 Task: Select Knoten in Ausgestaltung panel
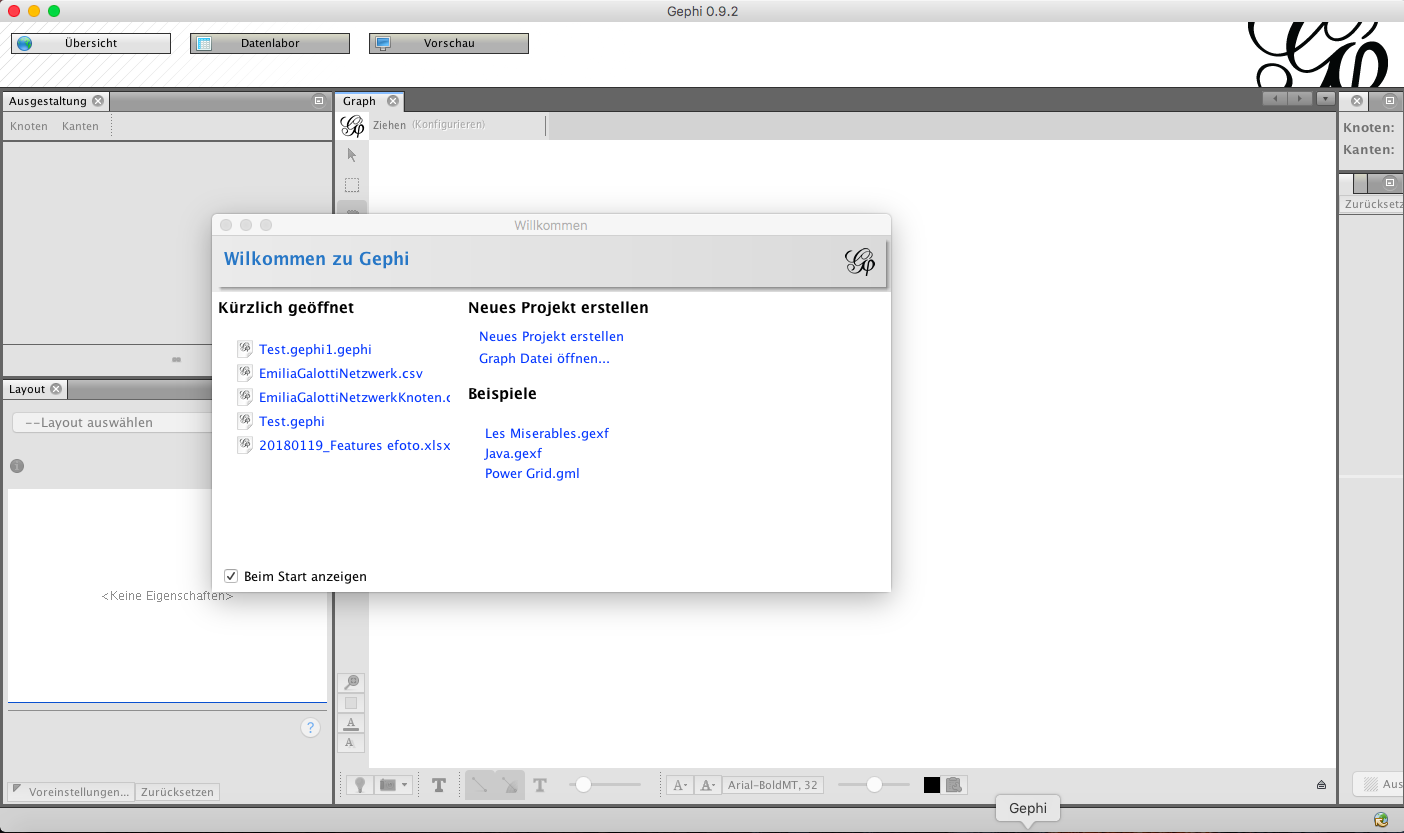[x=29, y=126]
